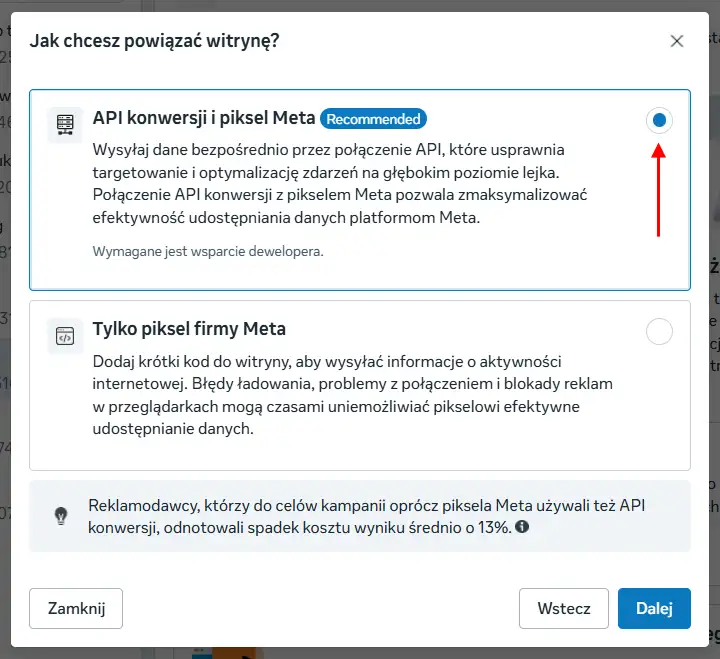Open the info icon after 13% statistic
This screenshot has height=659, width=720.
(522, 526)
